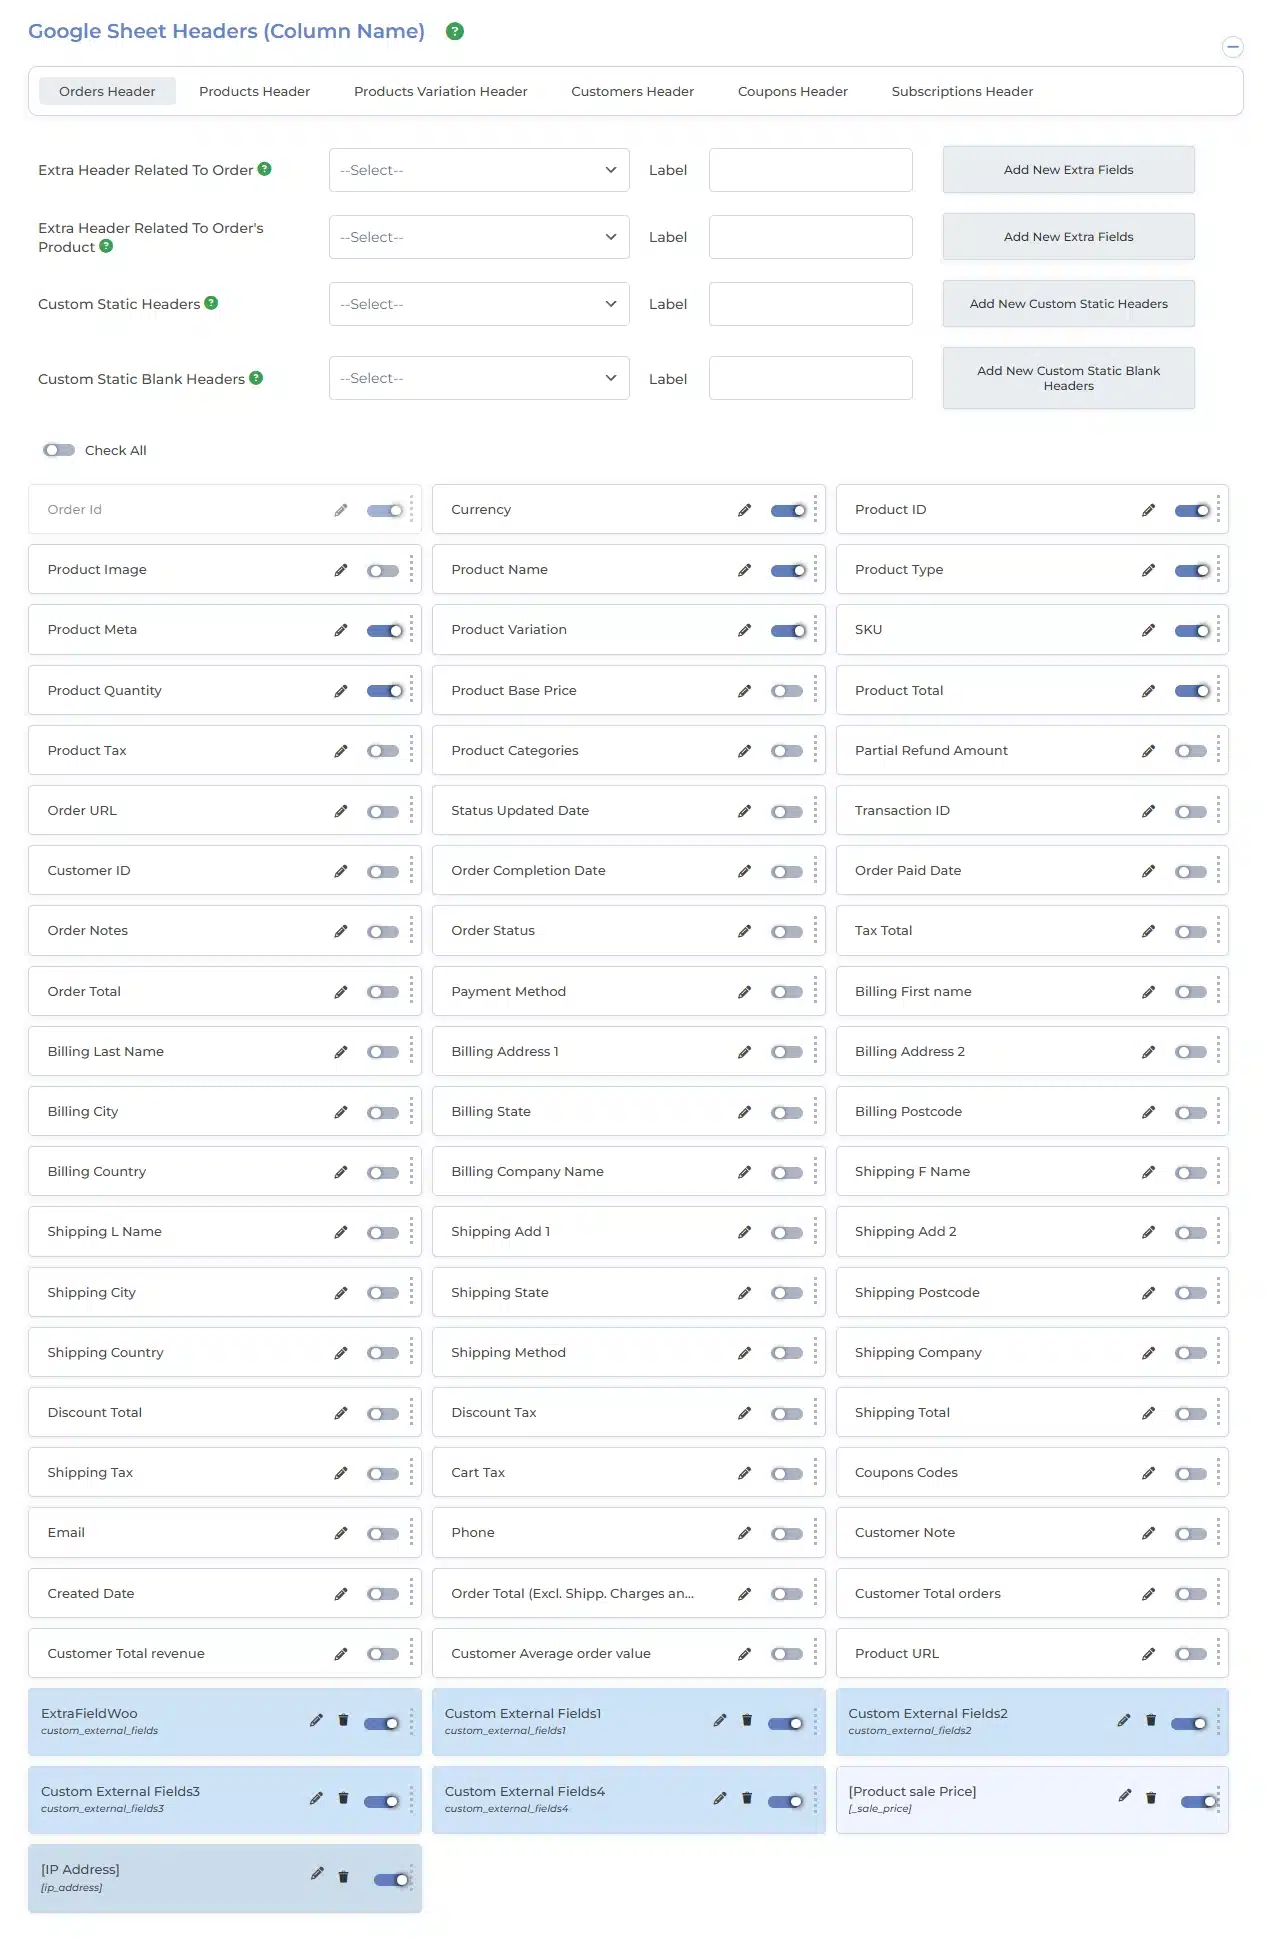Open the Custom Static Blank Headers dropdown
The height and width of the screenshot is (1945, 1271).
point(478,378)
